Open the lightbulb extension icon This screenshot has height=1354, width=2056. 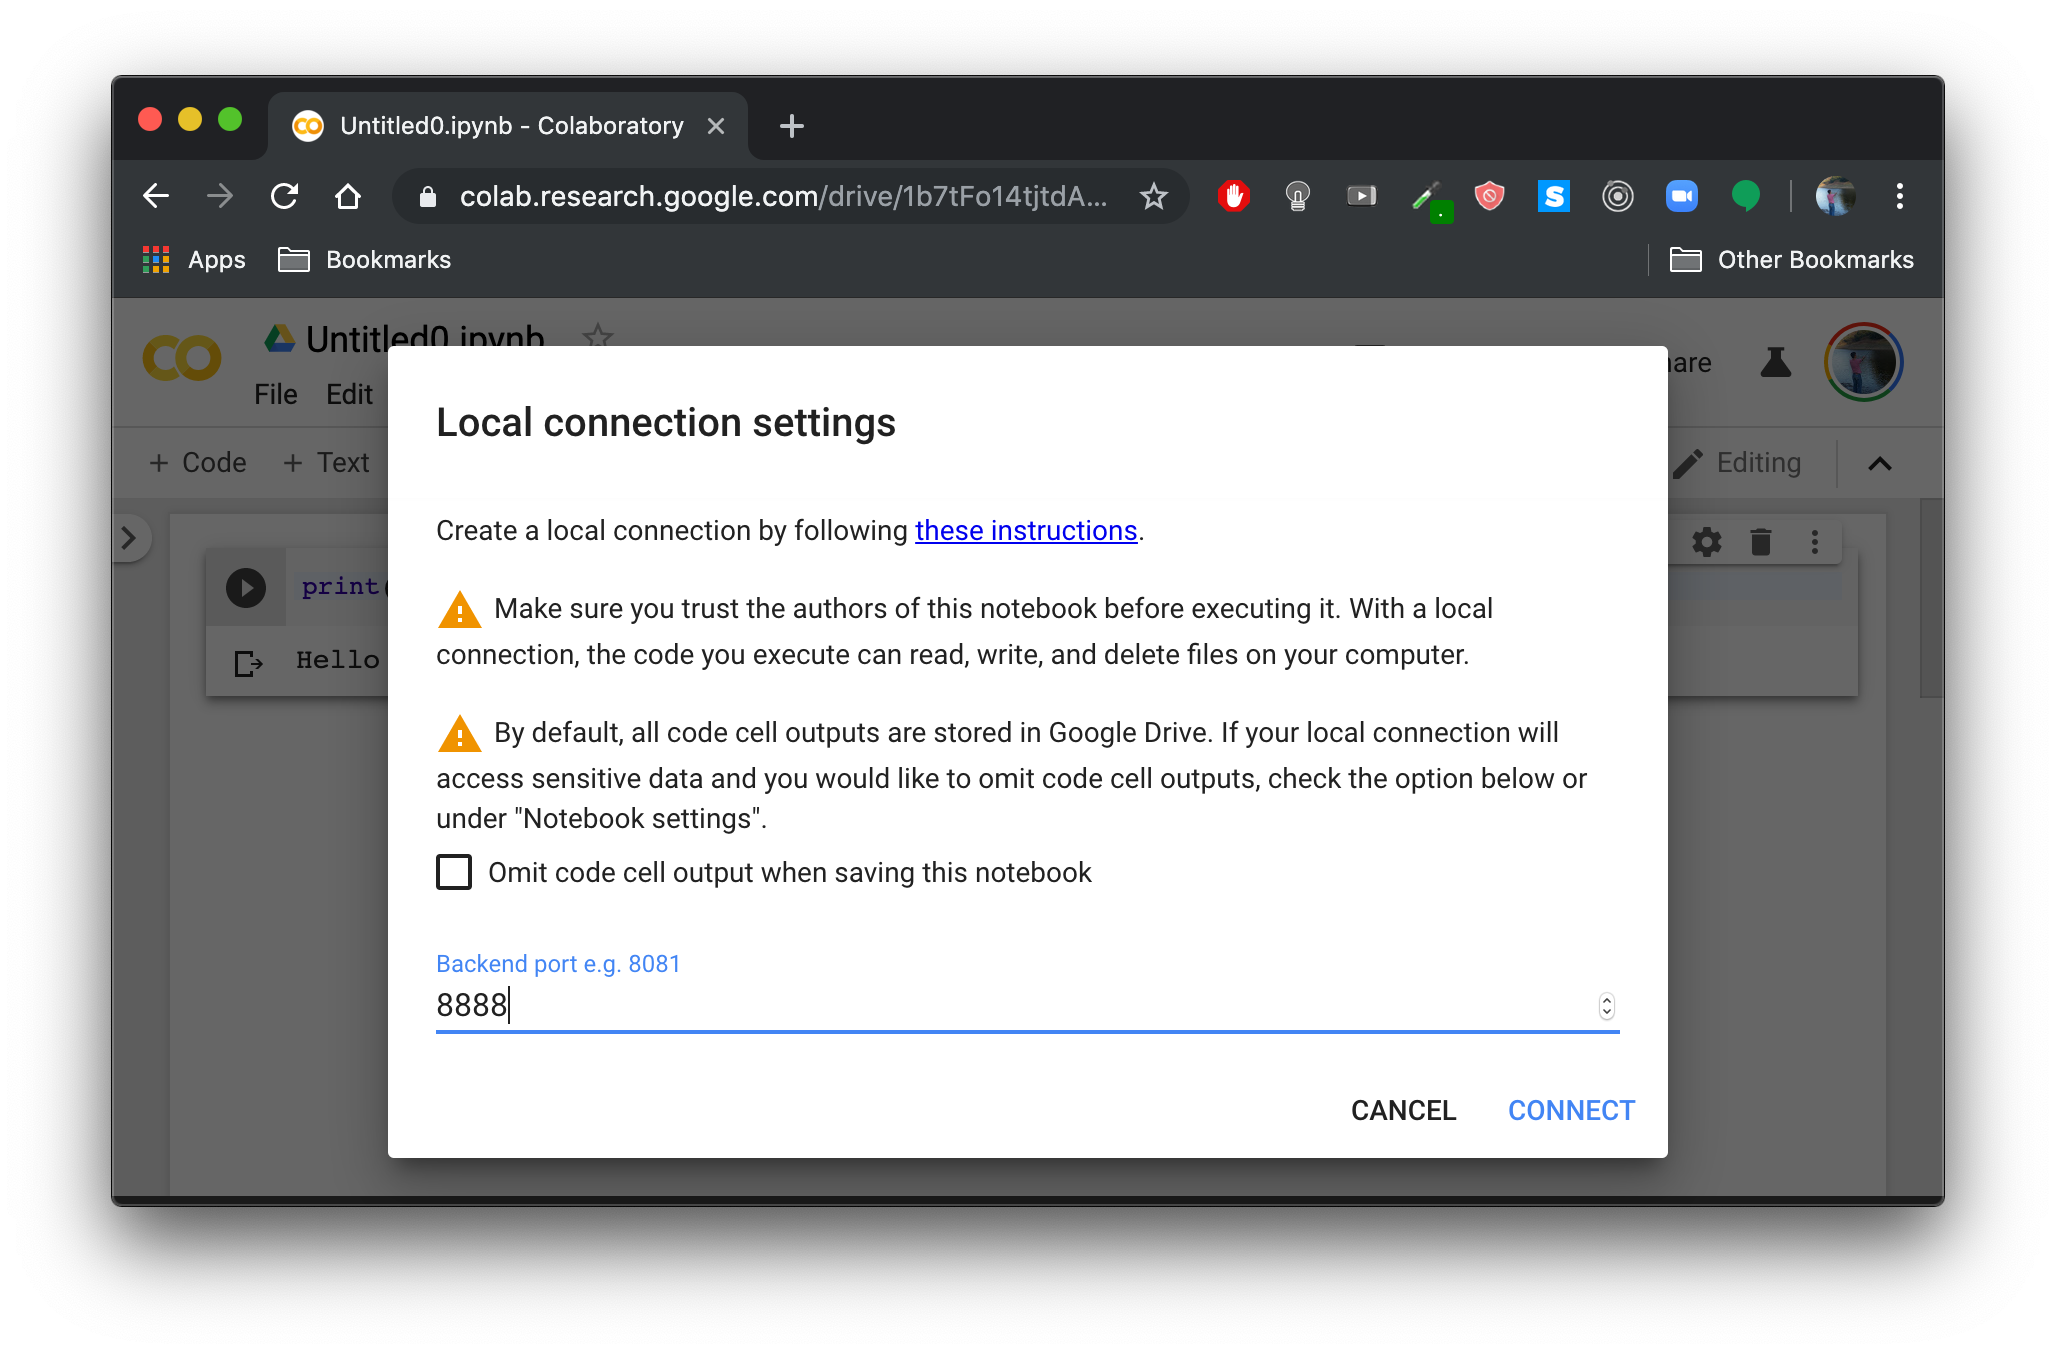[x=1297, y=196]
